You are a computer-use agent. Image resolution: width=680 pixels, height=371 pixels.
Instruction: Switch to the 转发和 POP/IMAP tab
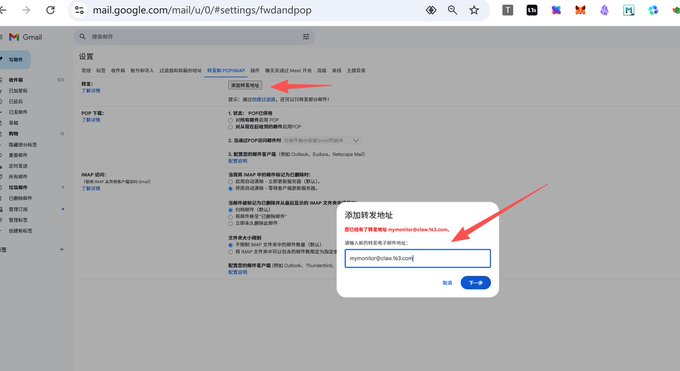(226, 70)
